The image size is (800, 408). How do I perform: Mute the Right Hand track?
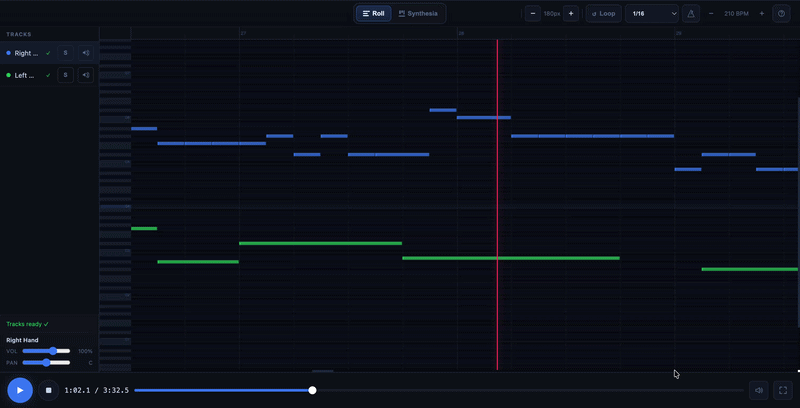(86, 53)
